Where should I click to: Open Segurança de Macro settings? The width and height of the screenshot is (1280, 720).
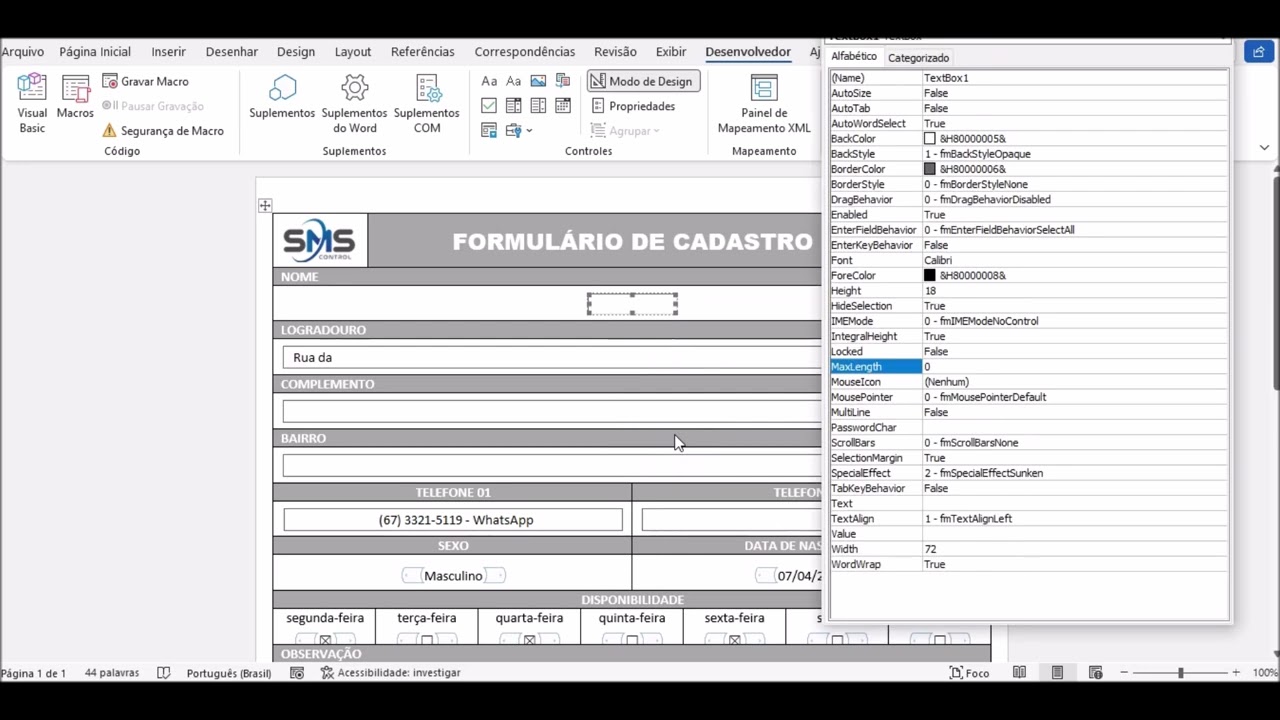pos(163,131)
